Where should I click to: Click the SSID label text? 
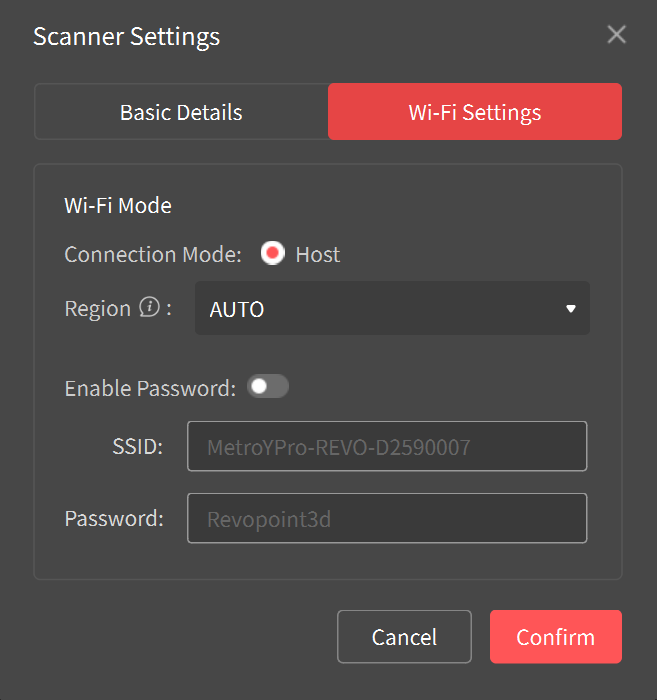[138, 446]
